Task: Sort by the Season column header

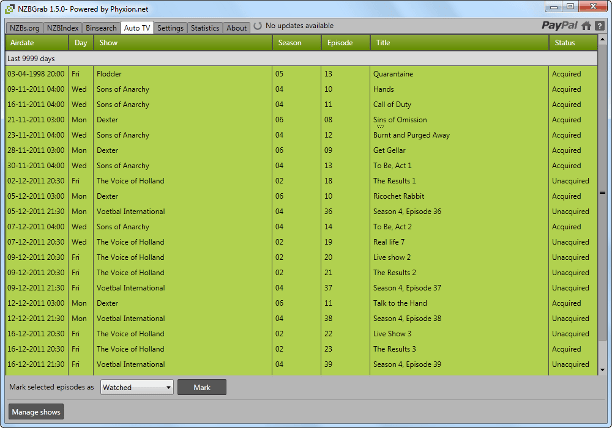Action: pyautogui.click(x=297, y=43)
